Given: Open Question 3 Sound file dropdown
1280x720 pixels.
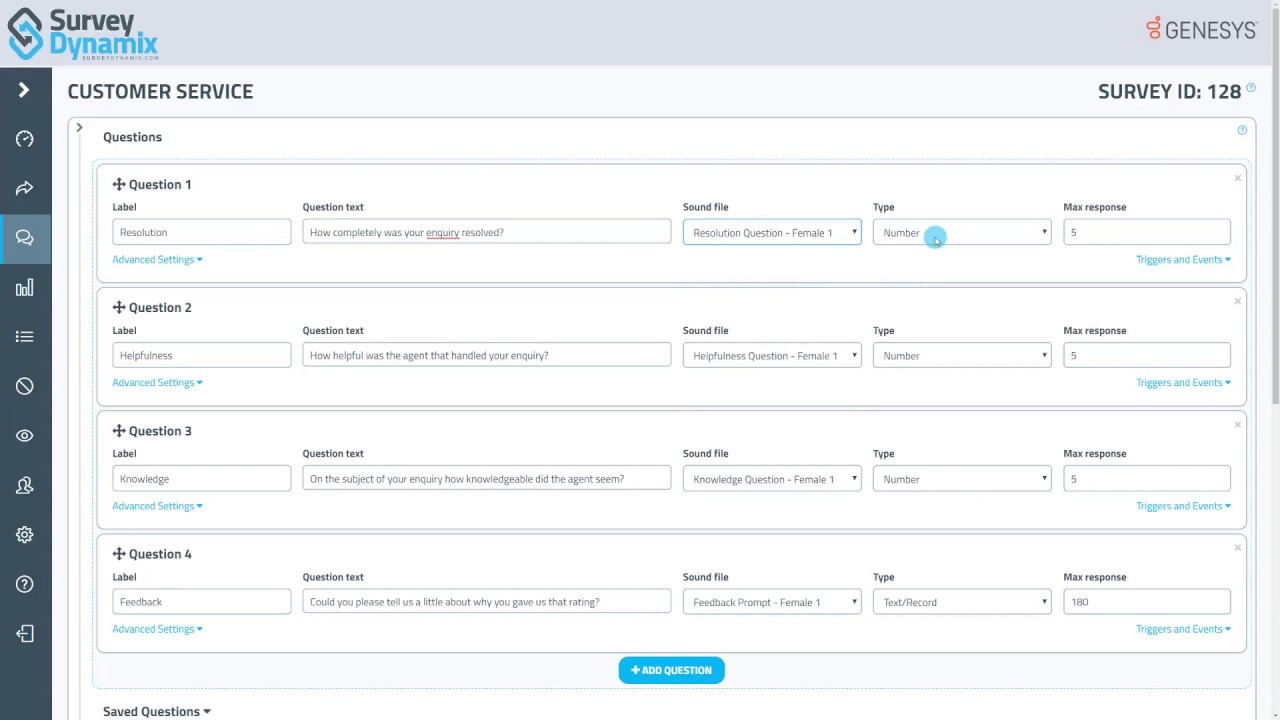Looking at the screenshot, I should pos(772,479).
